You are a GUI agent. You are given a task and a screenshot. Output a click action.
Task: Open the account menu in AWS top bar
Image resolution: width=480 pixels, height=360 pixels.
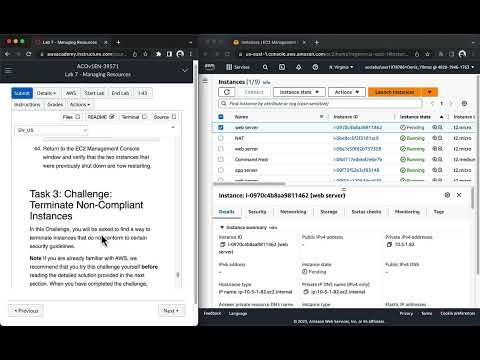pos(419,67)
